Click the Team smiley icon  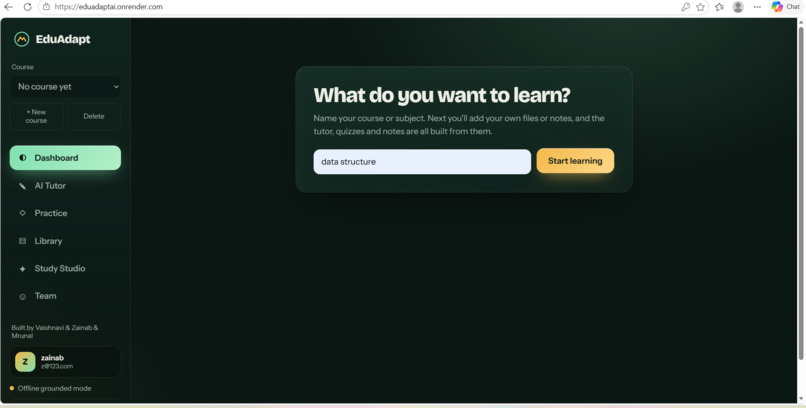point(23,296)
